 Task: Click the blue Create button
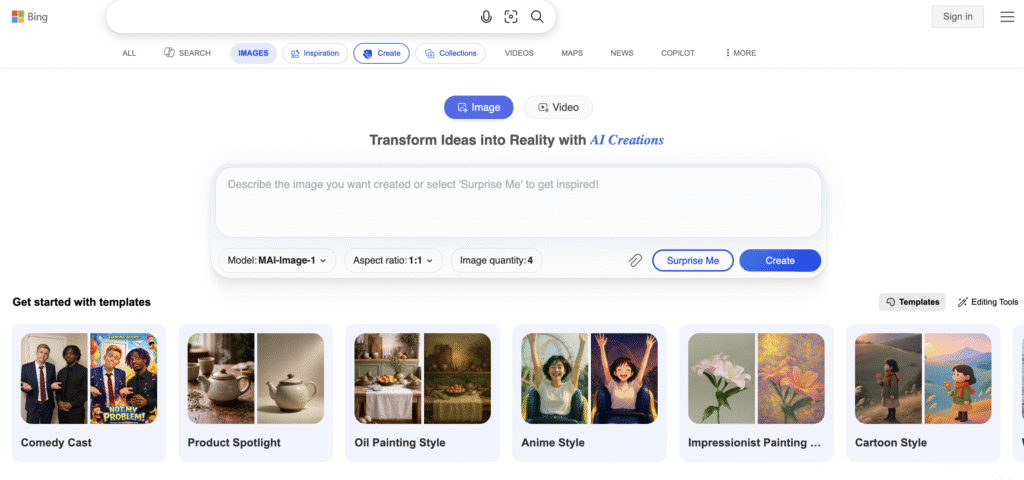click(x=780, y=261)
